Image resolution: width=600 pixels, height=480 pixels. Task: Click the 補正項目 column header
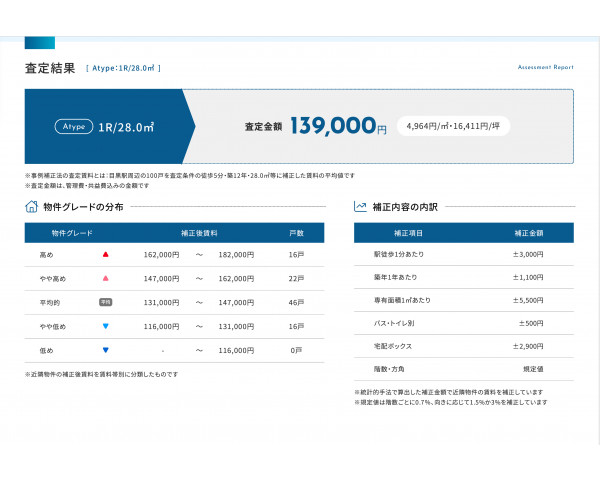click(x=408, y=233)
